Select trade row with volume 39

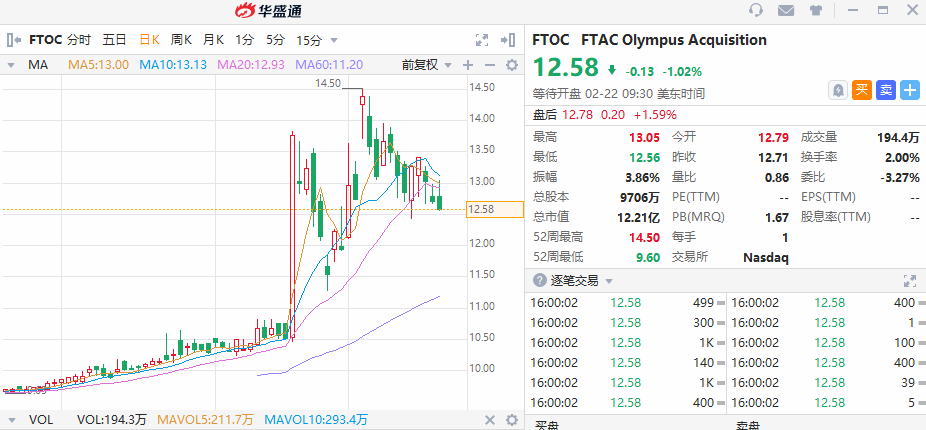pos(827,383)
